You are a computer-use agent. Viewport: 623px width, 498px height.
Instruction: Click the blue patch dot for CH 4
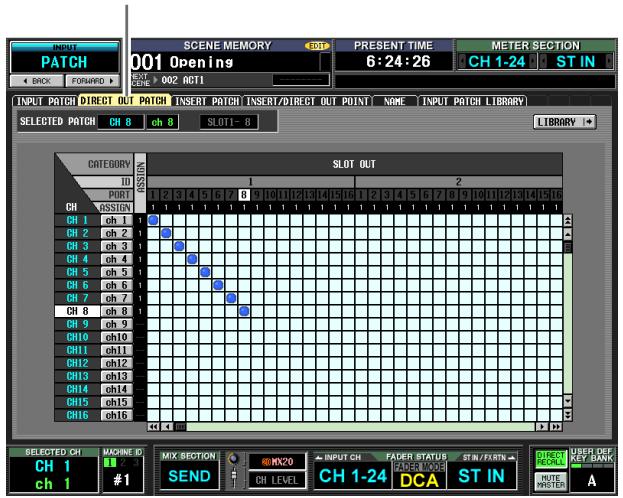point(192,259)
